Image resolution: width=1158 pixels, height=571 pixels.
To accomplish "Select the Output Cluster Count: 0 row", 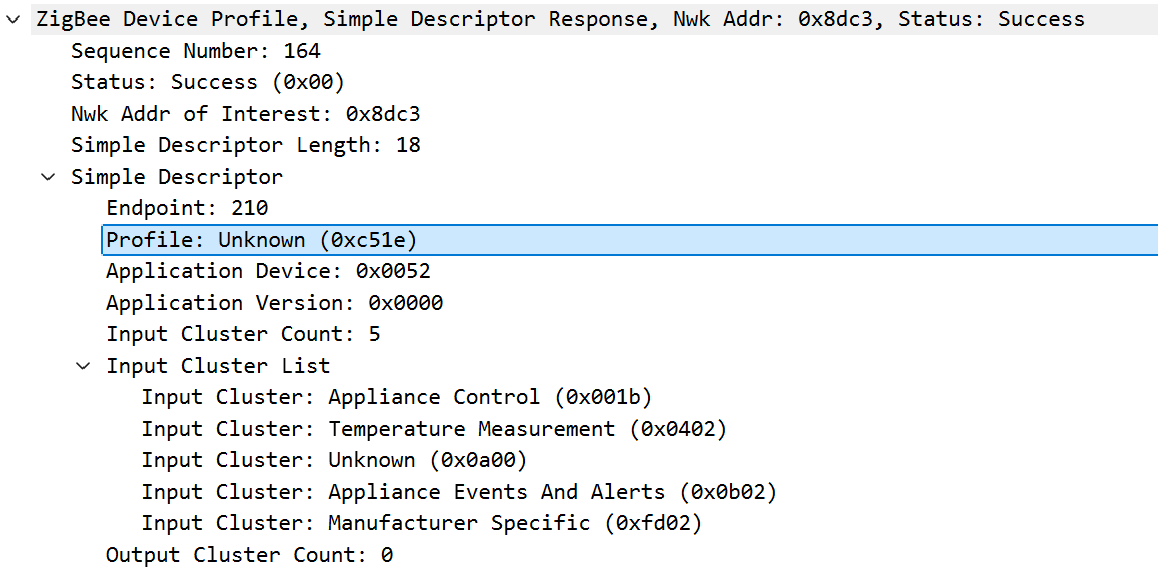I will (250, 555).
